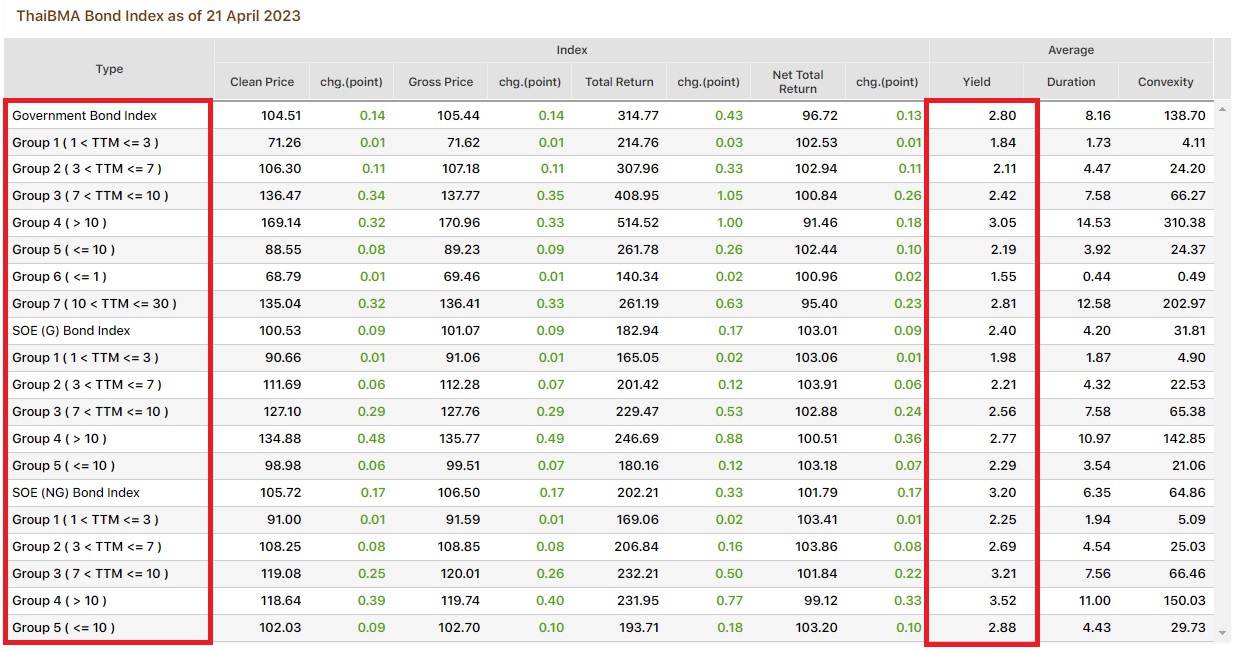Click the Duration column header

tap(1071, 81)
